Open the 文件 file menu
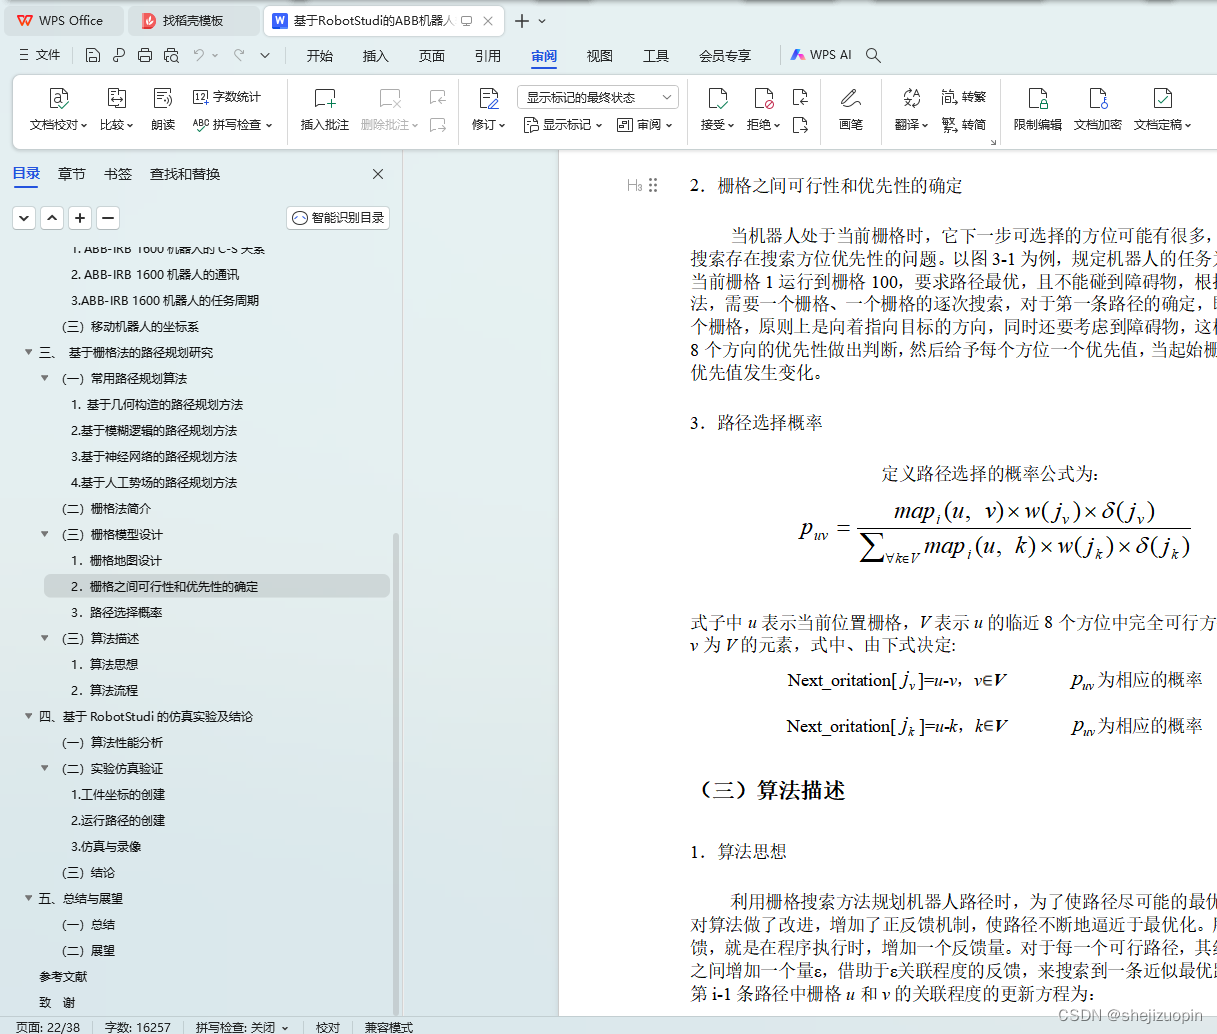The width and height of the screenshot is (1217, 1034). [x=39, y=55]
